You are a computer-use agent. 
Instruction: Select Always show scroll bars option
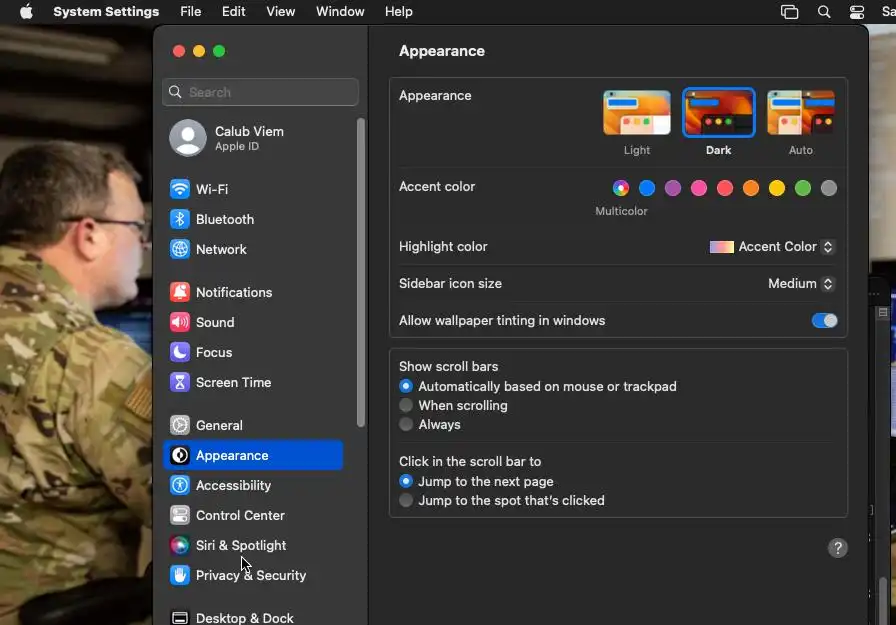406,424
